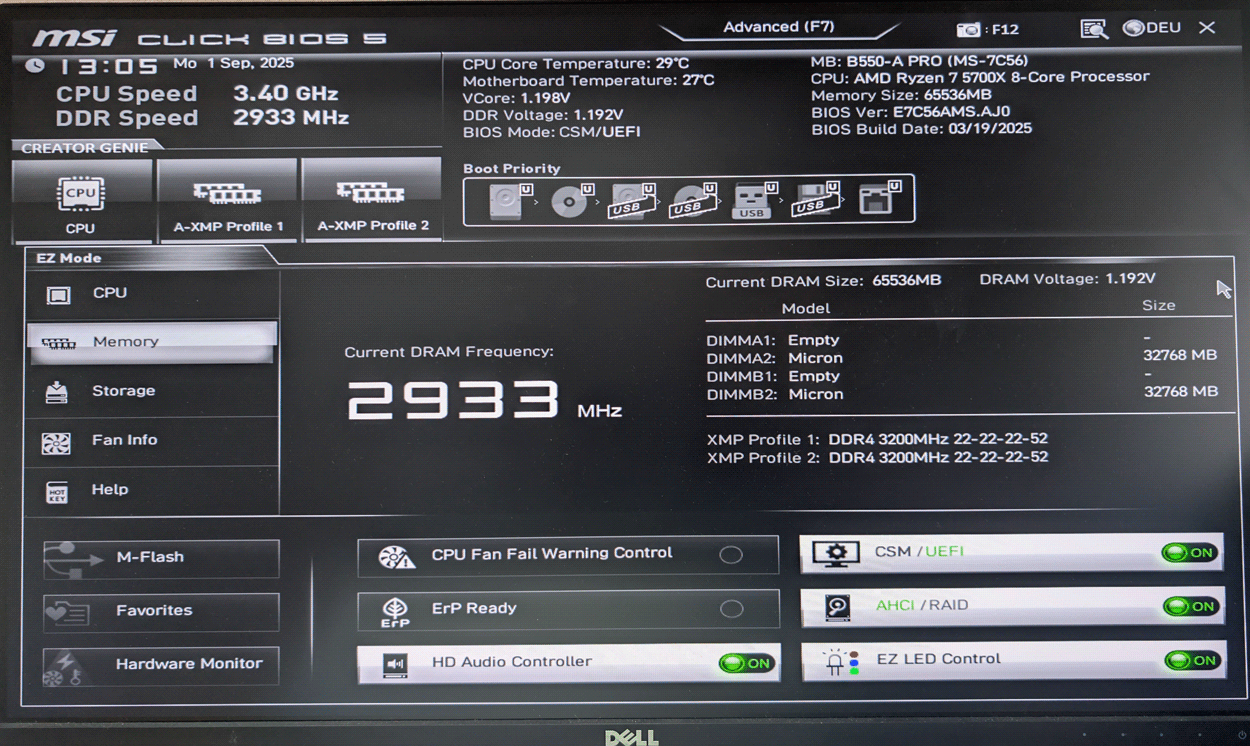The width and height of the screenshot is (1250, 746).
Task: Click the ErP leaf icon
Action: 395,612
